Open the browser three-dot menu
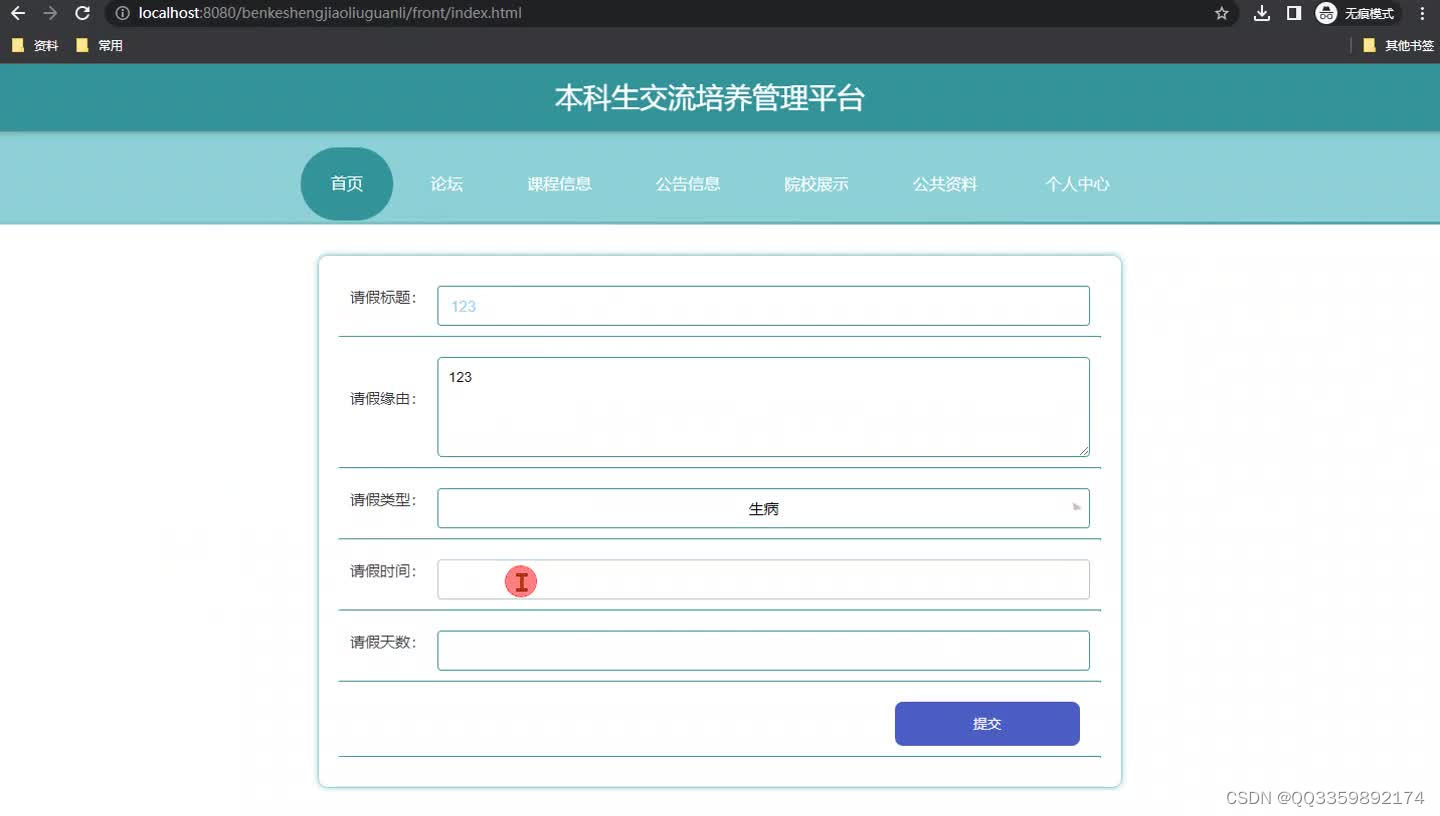 click(1422, 13)
